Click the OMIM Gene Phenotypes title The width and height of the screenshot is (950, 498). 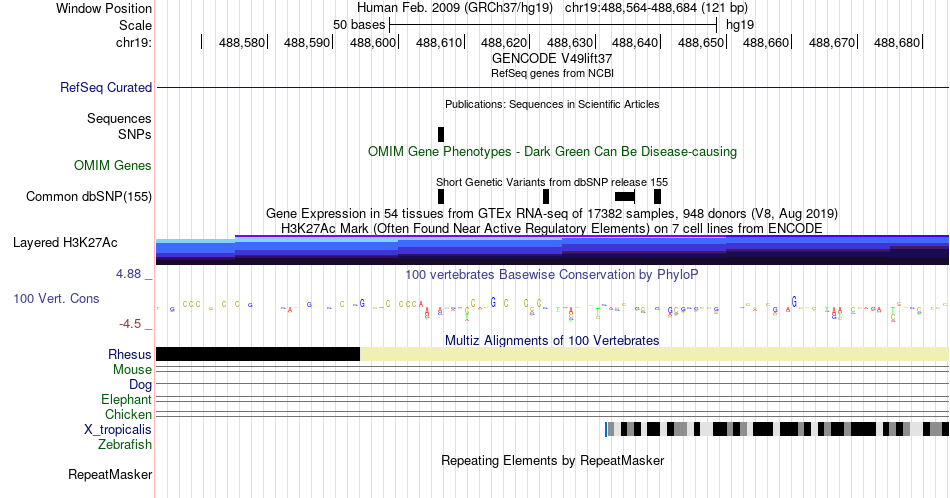click(552, 151)
